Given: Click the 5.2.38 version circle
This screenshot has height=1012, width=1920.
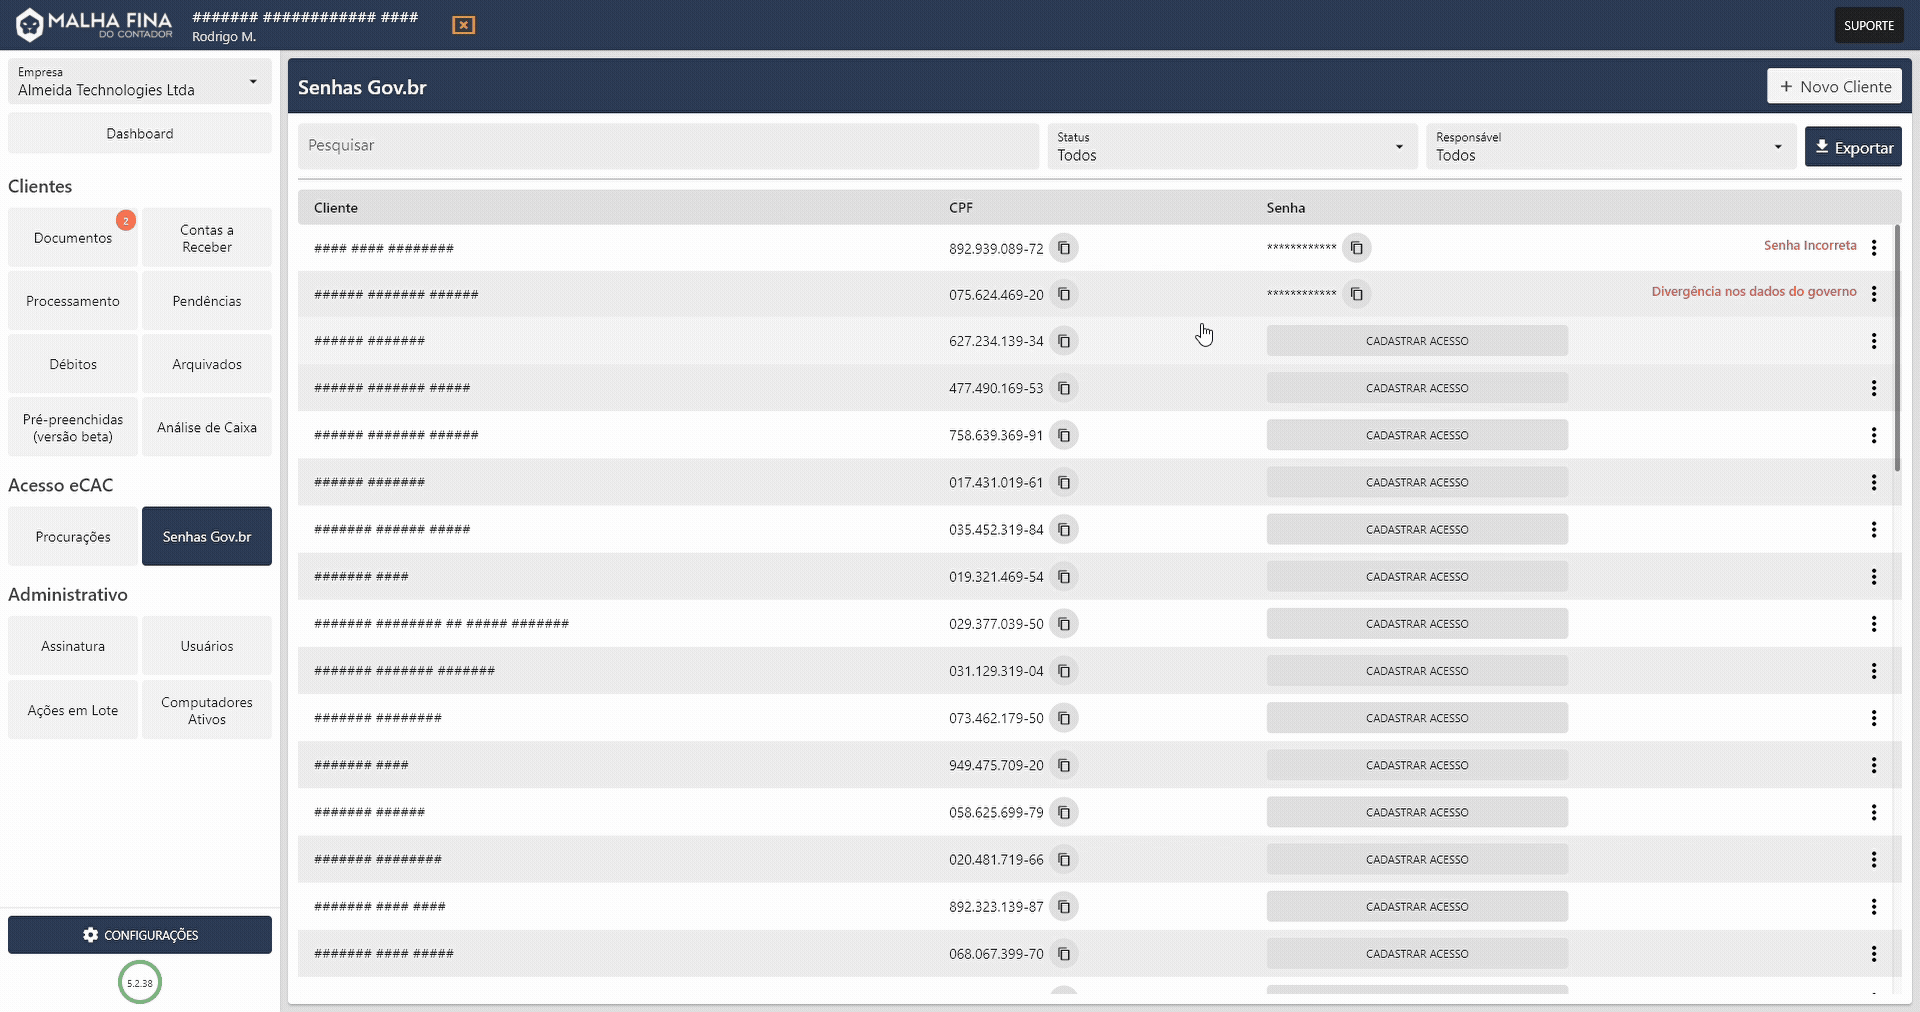Looking at the screenshot, I should coord(139,982).
